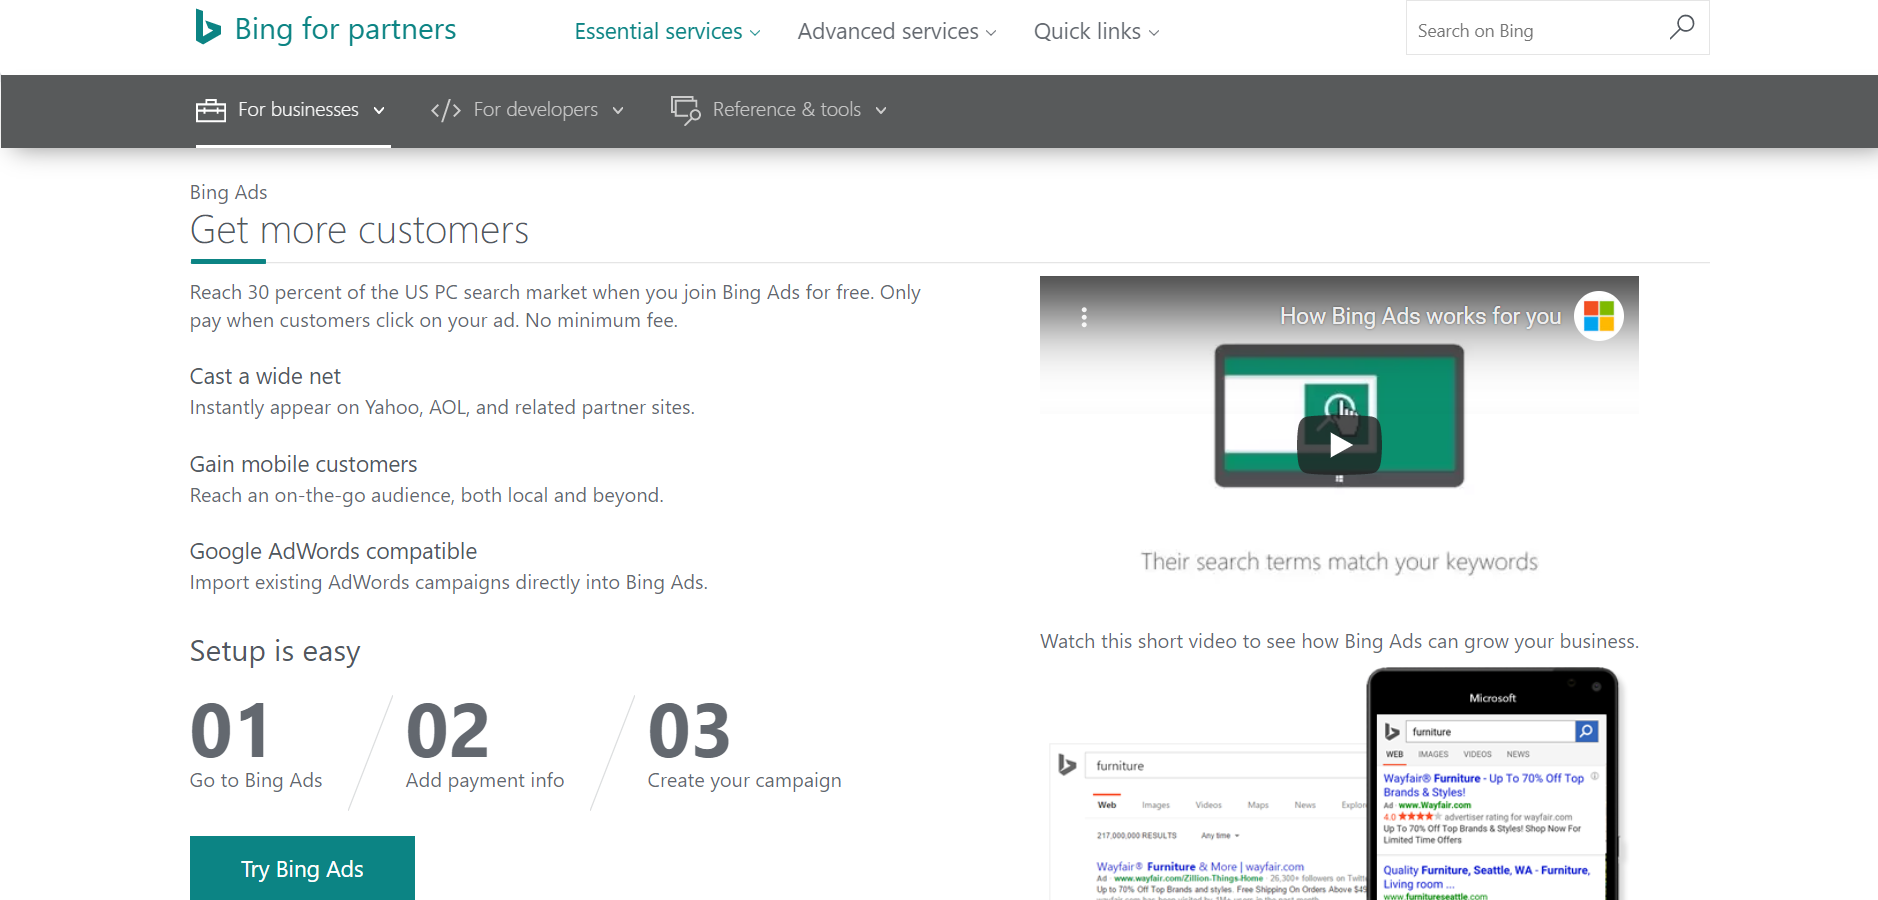The height and width of the screenshot is (900, 1878).
Task: Click the Gain mobile customers heading
Action: tap(303, 464)
